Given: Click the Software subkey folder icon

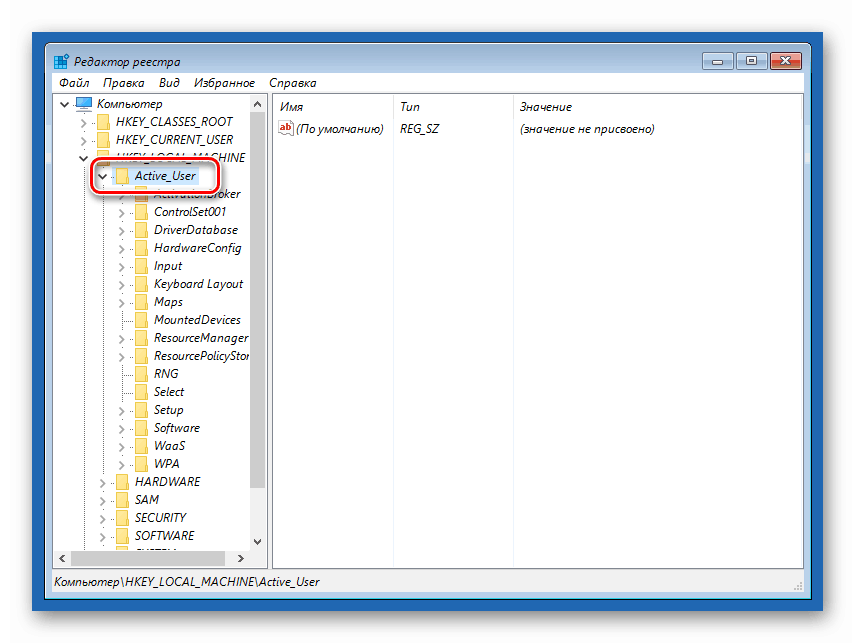Looking at the screenshot, I should 141,428.
